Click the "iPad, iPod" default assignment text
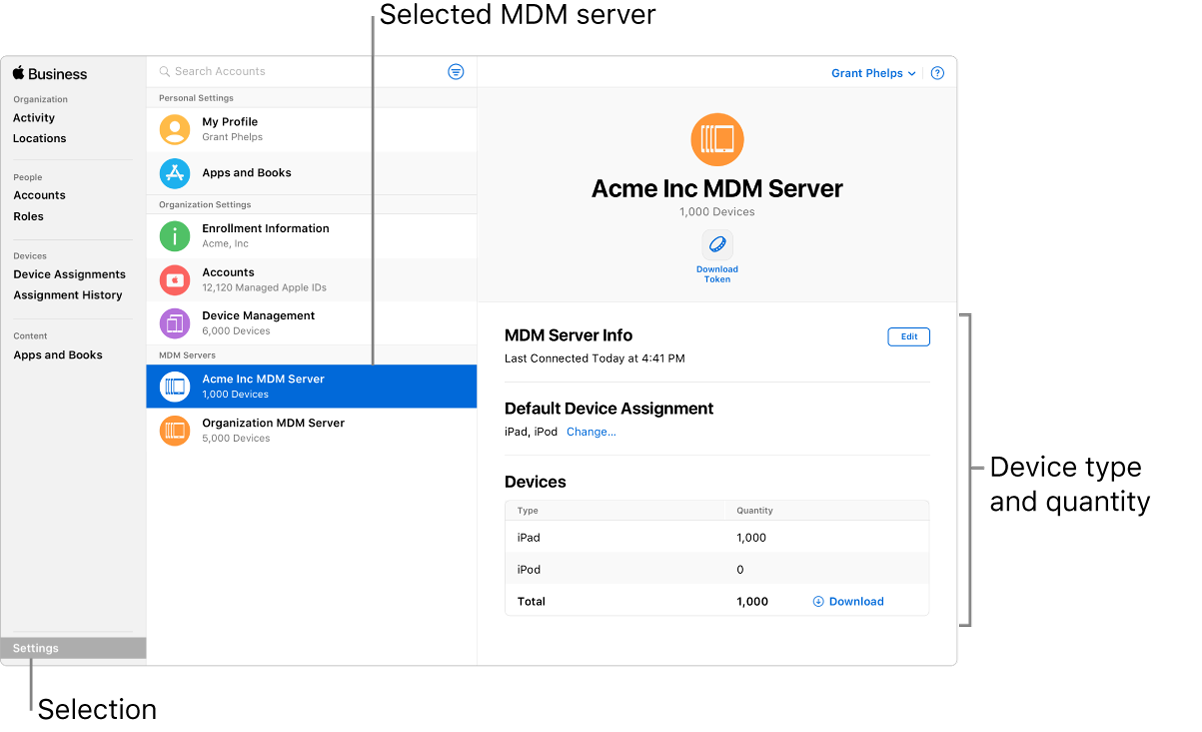Viewport: 1202px width, 732px height. click(531, 432)
